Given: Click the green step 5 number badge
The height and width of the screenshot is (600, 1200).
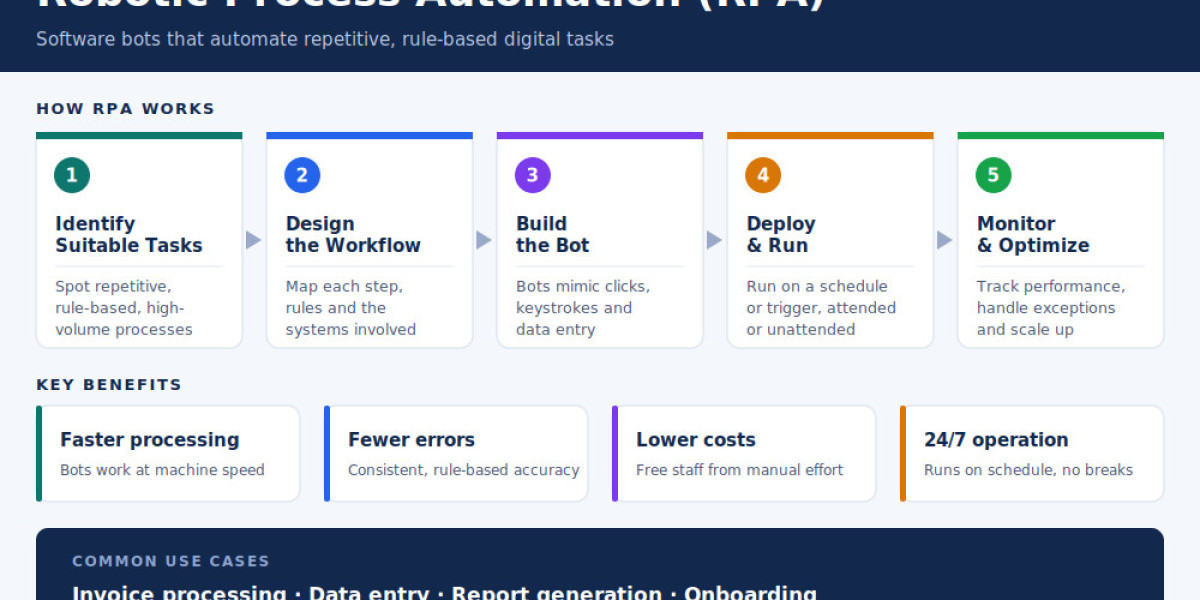Looking at the screenshot, I should point(993,175).
